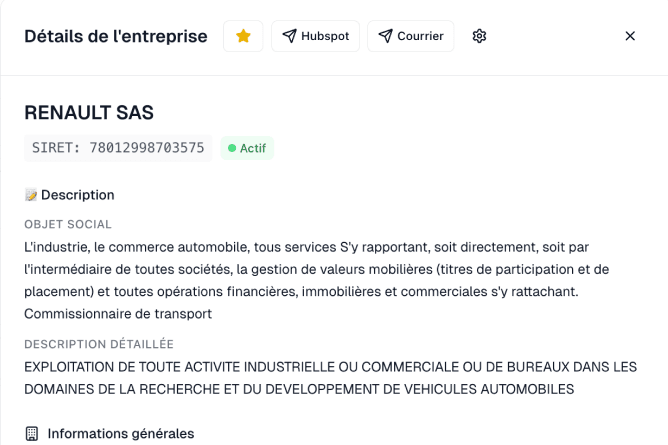This screenshot has width=668, height=445.
Task: Click the paper plane icon beside Hubspot
Action: 290,36
